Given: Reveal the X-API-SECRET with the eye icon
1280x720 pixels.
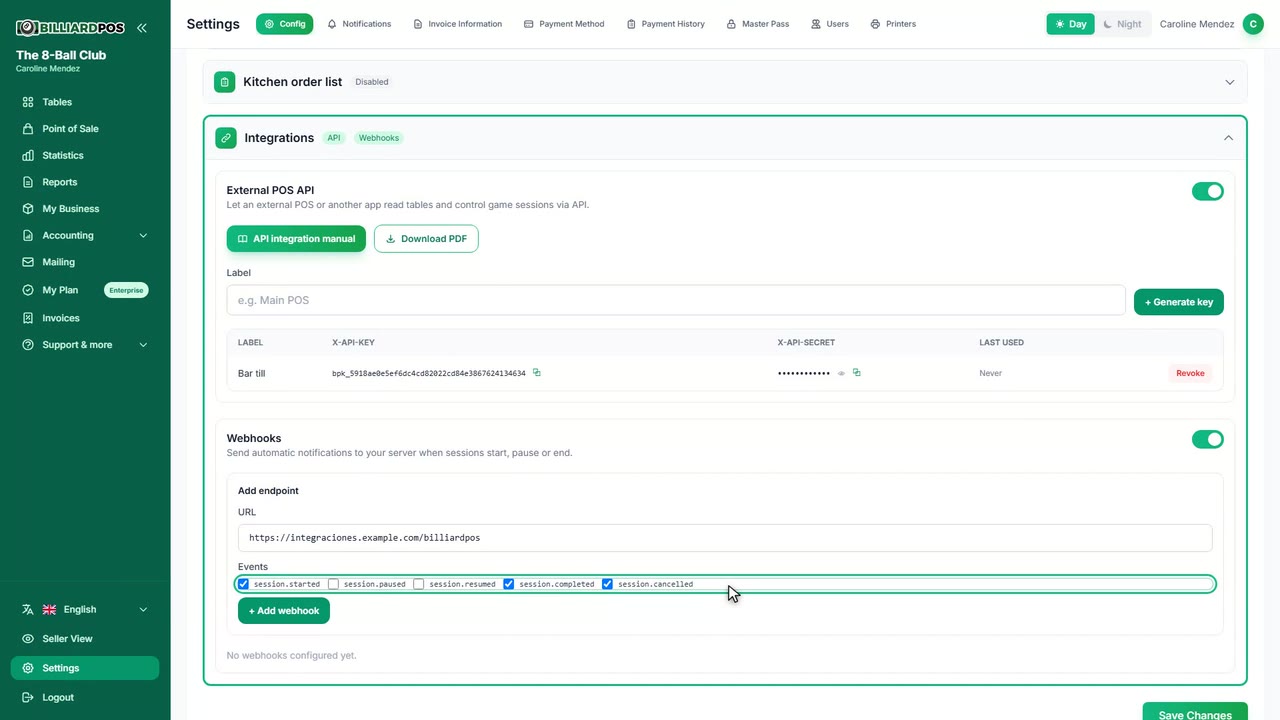Looking at the screenshot, I should 841,373.
